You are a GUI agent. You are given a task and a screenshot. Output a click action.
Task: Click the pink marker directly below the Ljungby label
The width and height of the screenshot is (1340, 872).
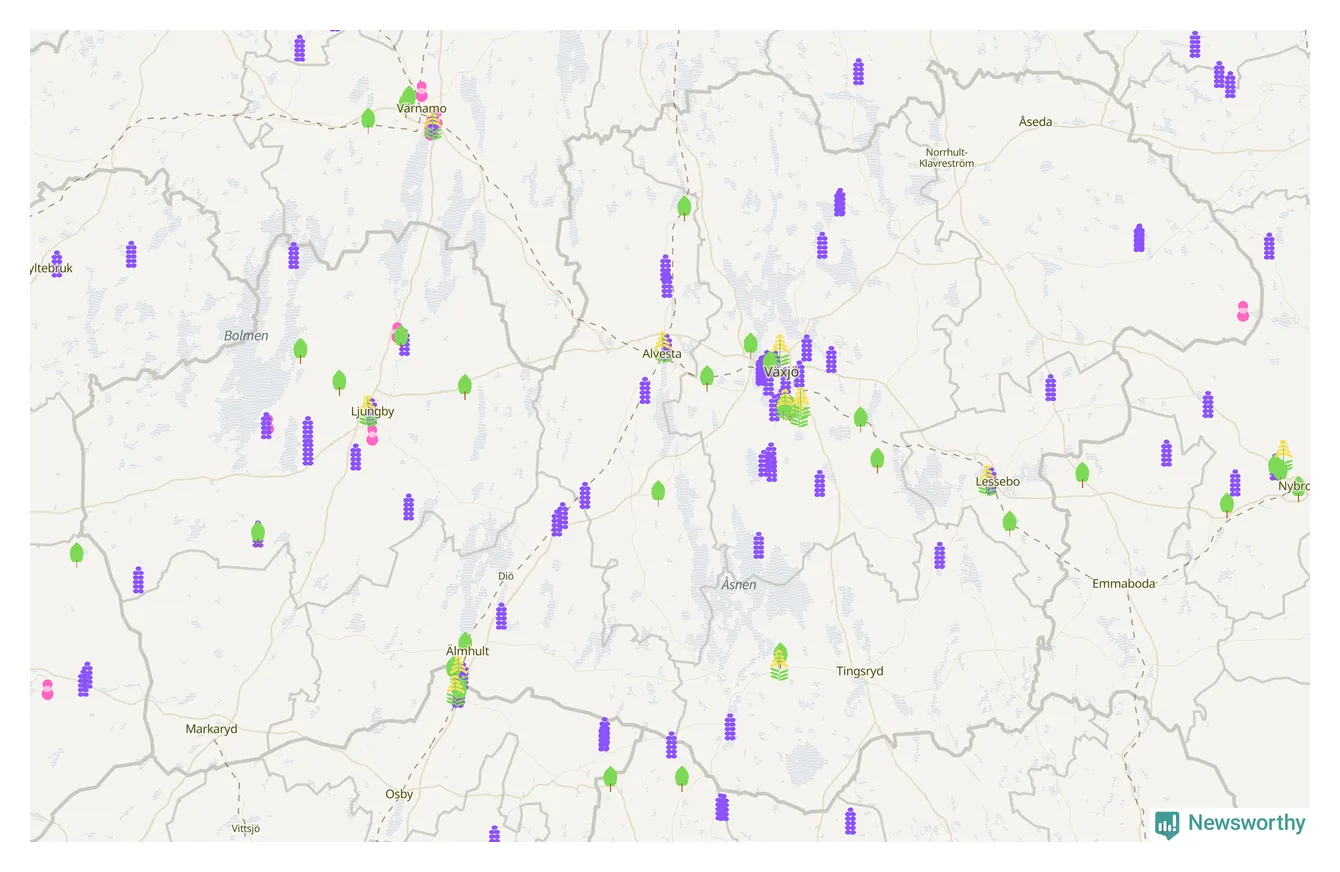372,434
